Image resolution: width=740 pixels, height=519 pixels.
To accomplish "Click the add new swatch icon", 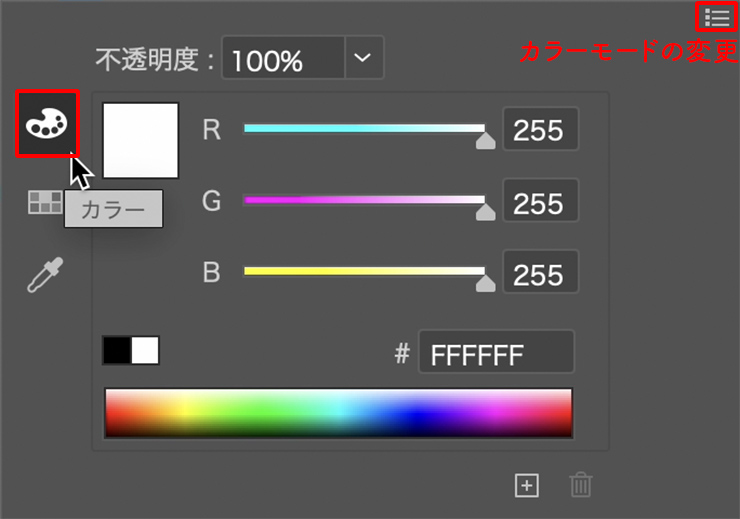I will pyautogui.click(x=526, y=486).
